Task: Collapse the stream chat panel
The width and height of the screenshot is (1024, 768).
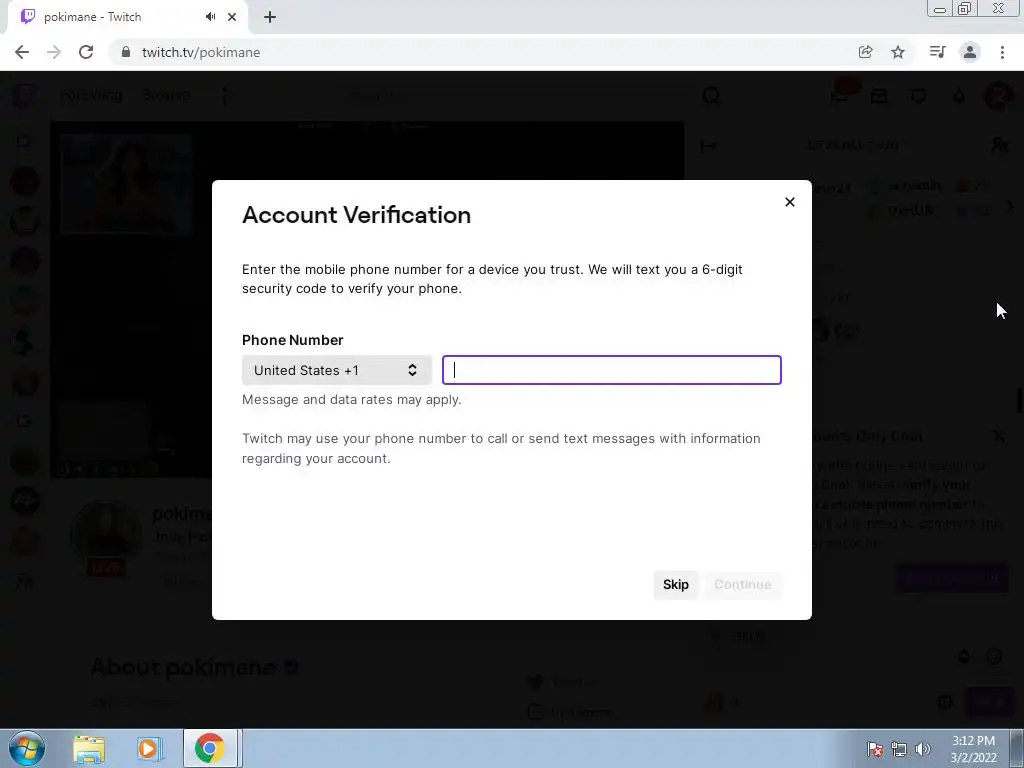Action: [709, 146]
